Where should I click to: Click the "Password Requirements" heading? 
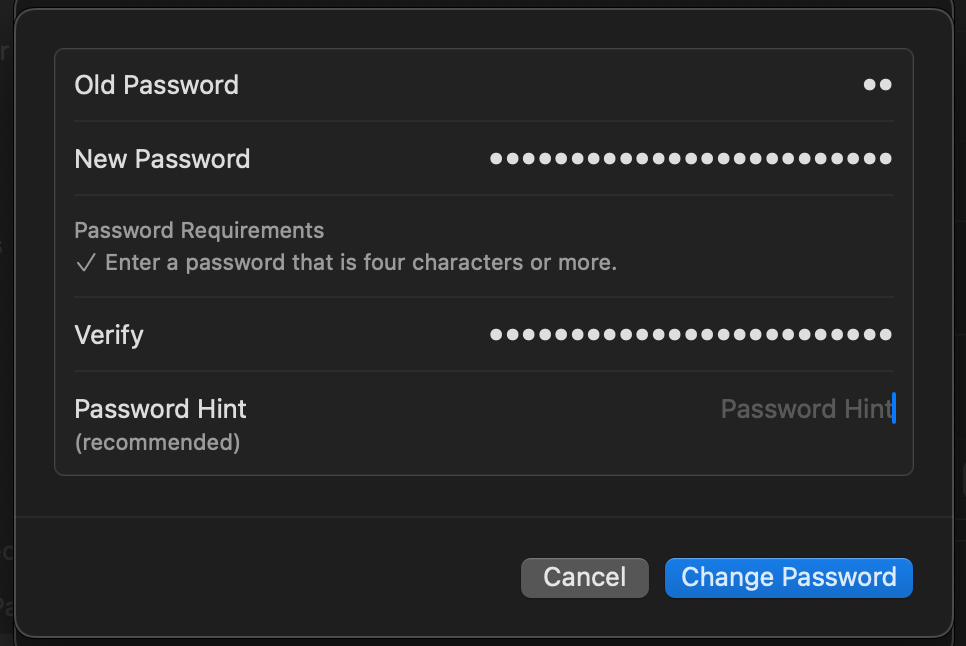coord(199,230)
